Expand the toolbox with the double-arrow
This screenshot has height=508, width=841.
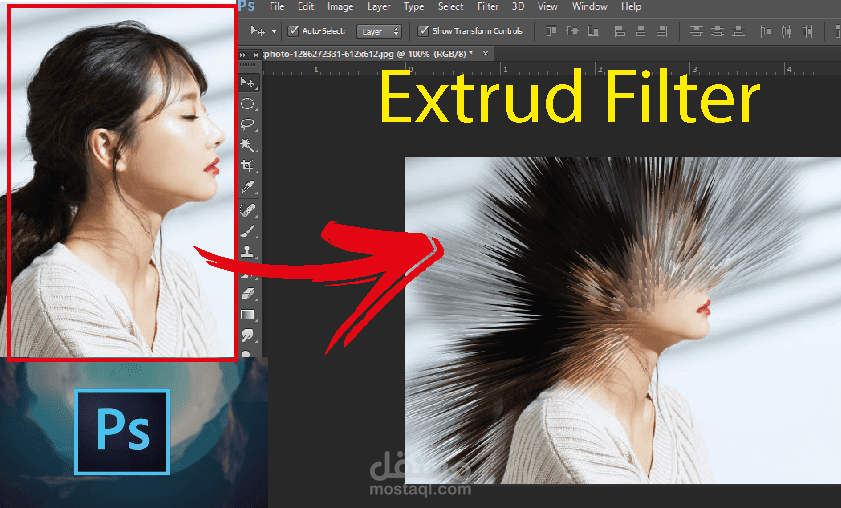tap(242, 54)
